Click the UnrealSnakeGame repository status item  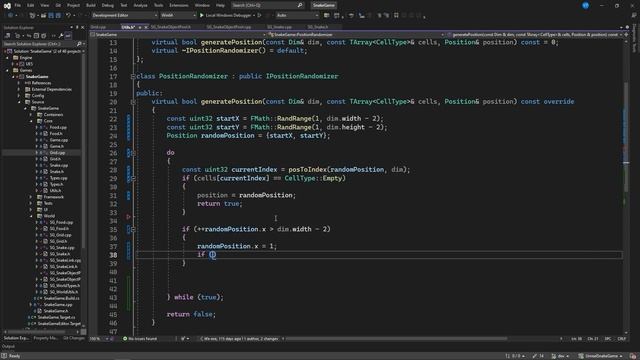tap(600, 356)
